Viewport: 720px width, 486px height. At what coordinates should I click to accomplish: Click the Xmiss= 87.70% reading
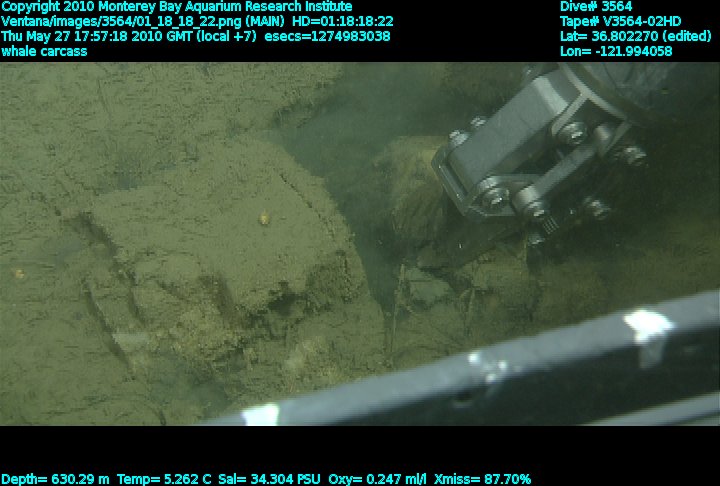[x=483, y=479]
